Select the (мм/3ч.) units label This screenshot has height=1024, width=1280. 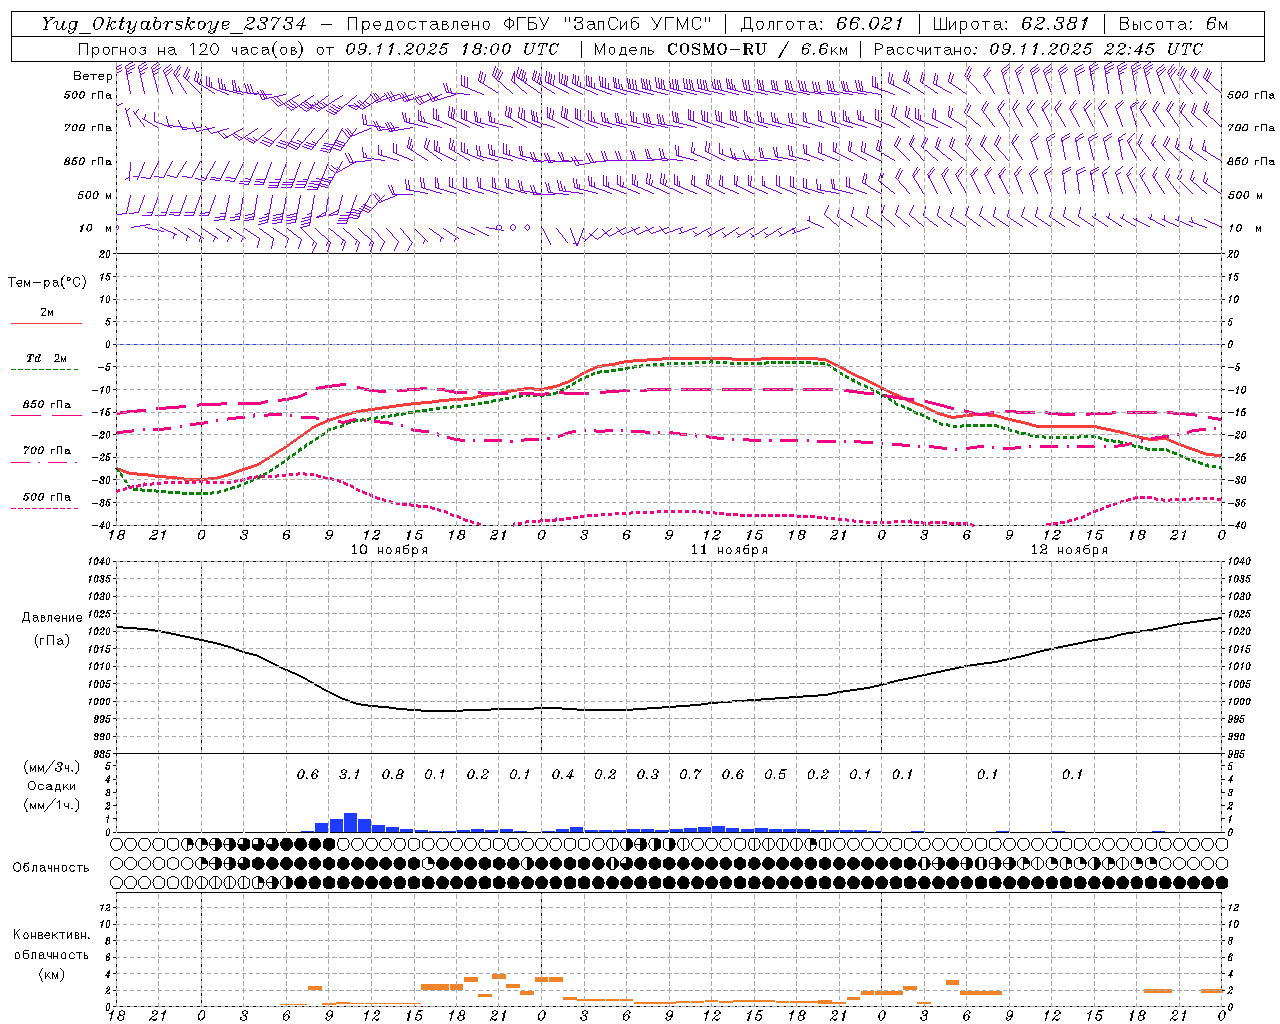click(52, 768)
